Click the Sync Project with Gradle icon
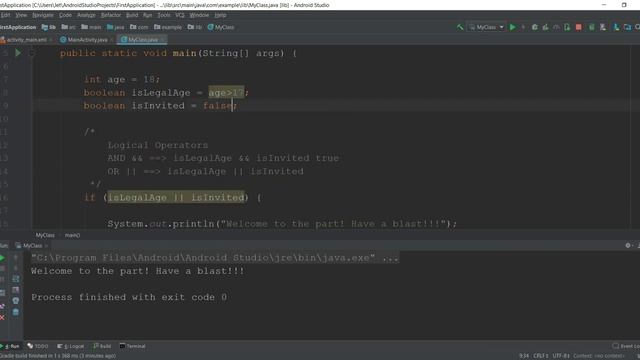The image size is (640, 360). (591, 27)
